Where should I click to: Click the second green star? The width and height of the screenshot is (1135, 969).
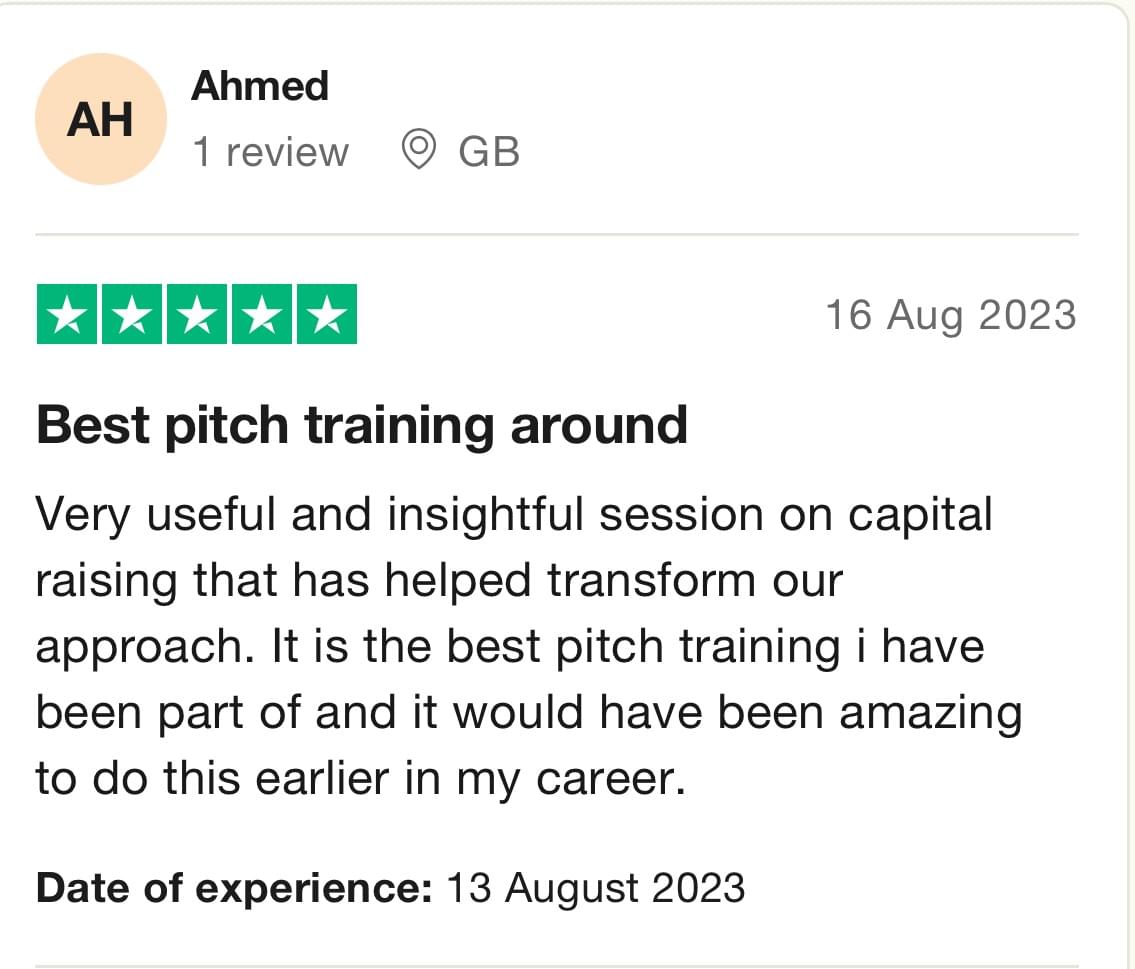coord(132,314)
